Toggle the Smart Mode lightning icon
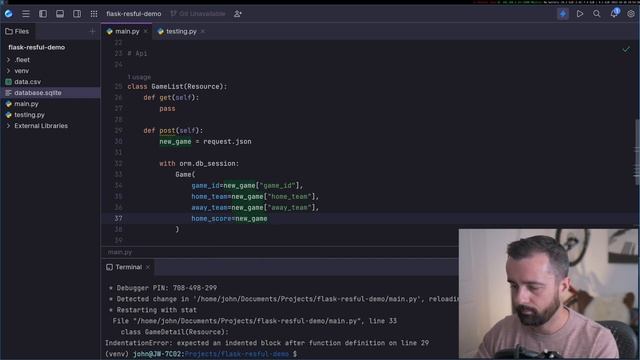The height and width of the screenshot is (360, 640). coord(563,14)
